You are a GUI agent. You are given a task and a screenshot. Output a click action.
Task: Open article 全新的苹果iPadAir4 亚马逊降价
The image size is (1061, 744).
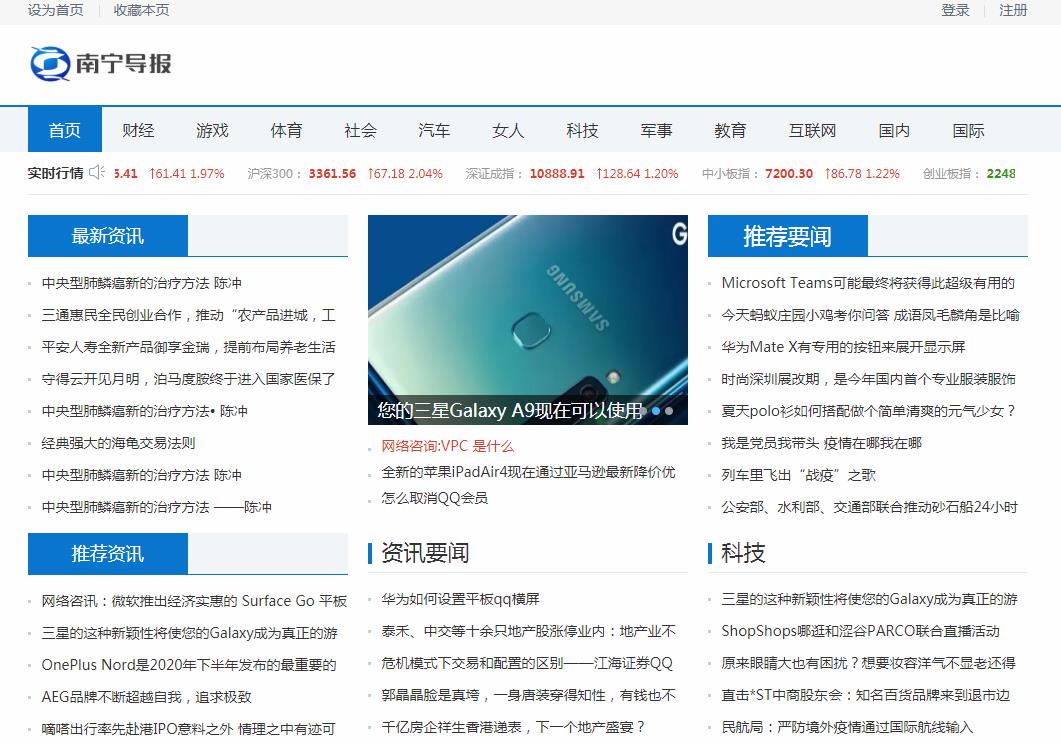tap(528, 472)
